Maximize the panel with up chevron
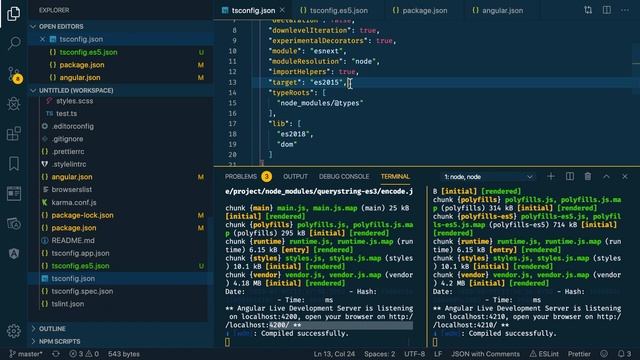This screenshot has width=640, height=360. click(x=606, y=176)
